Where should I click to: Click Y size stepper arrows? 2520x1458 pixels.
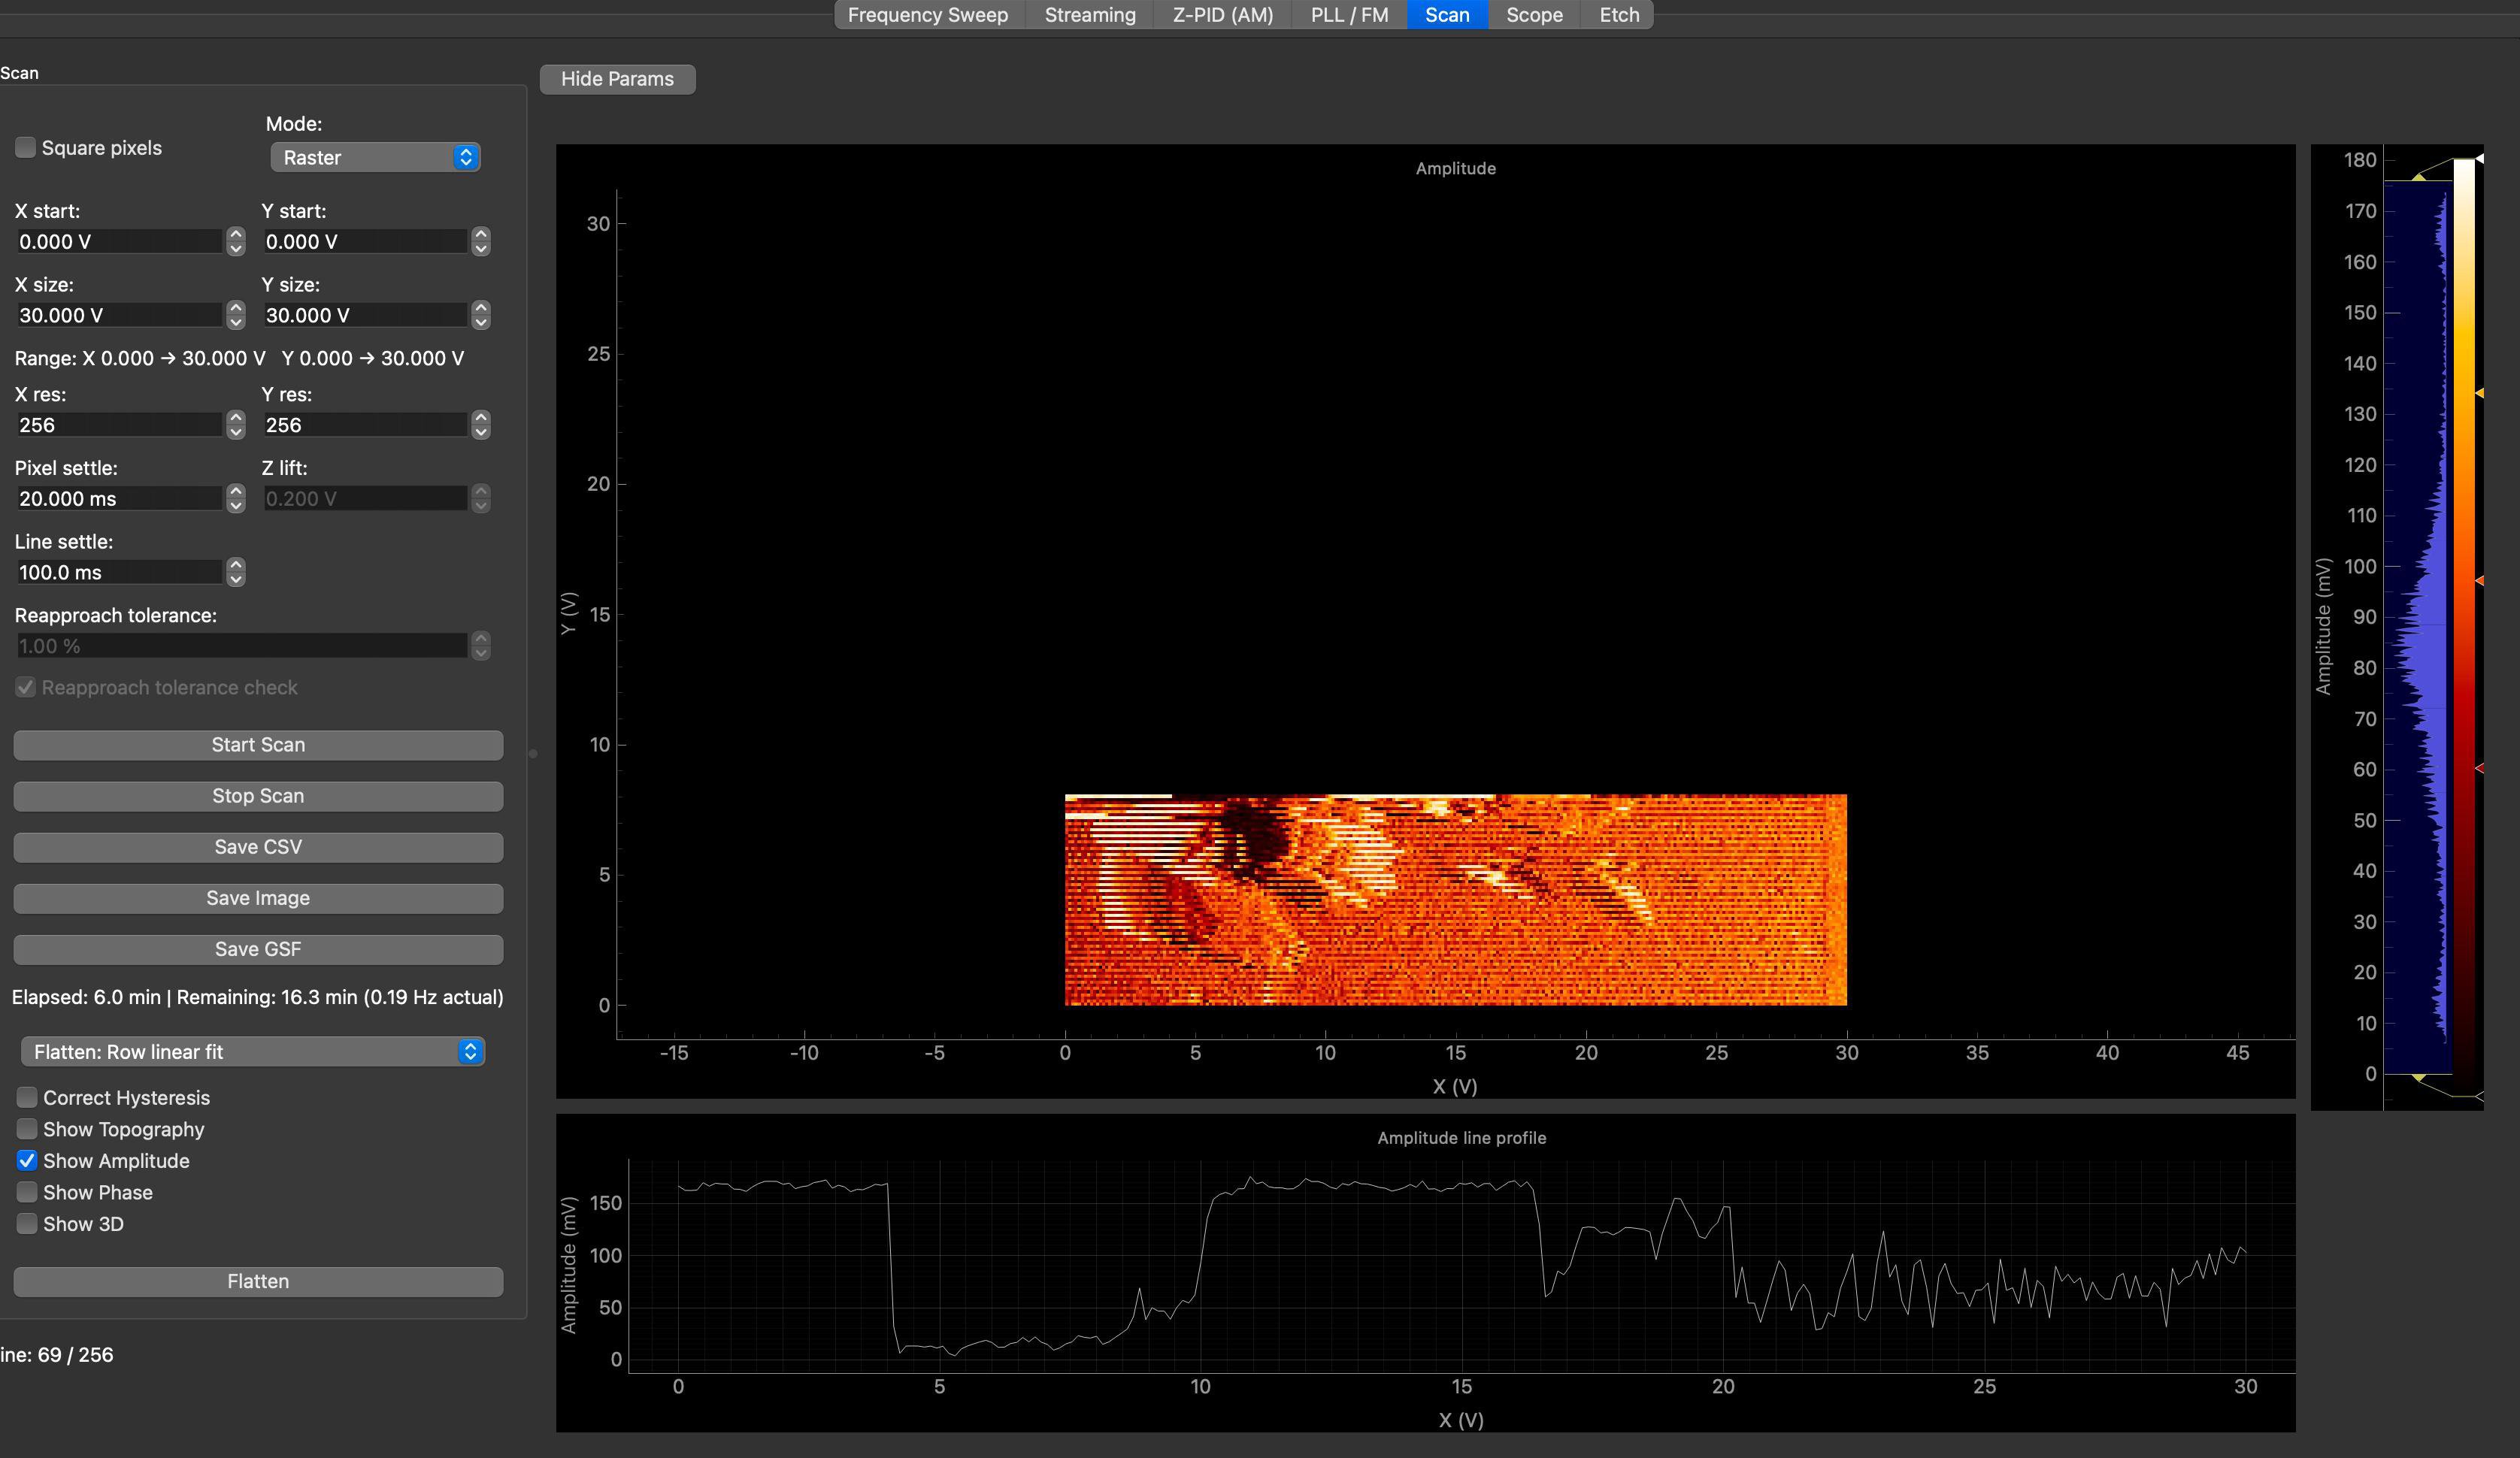tap(481, 315)
